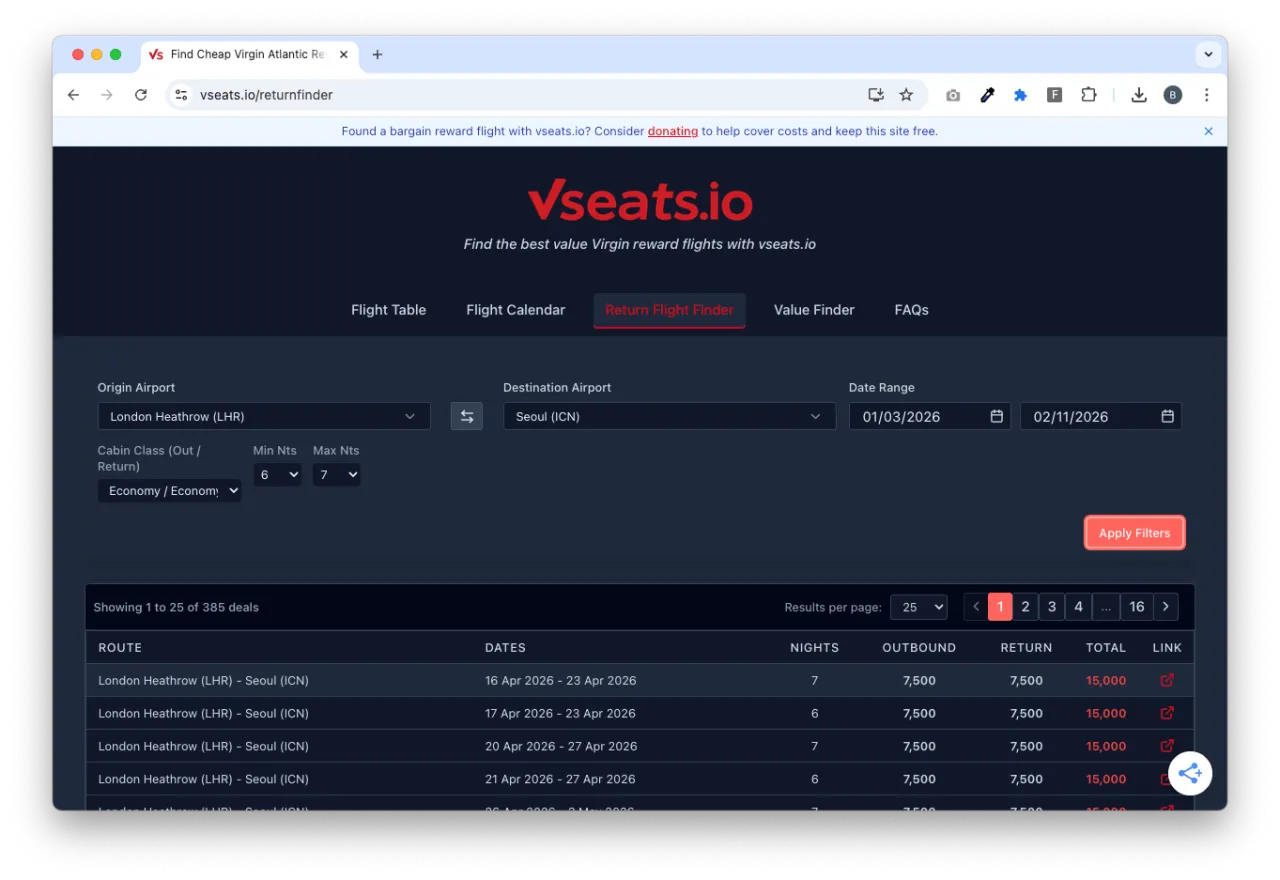This screenshot has height=880, width=1280.
Task: Open the FAQs tab
Action: 911,310
